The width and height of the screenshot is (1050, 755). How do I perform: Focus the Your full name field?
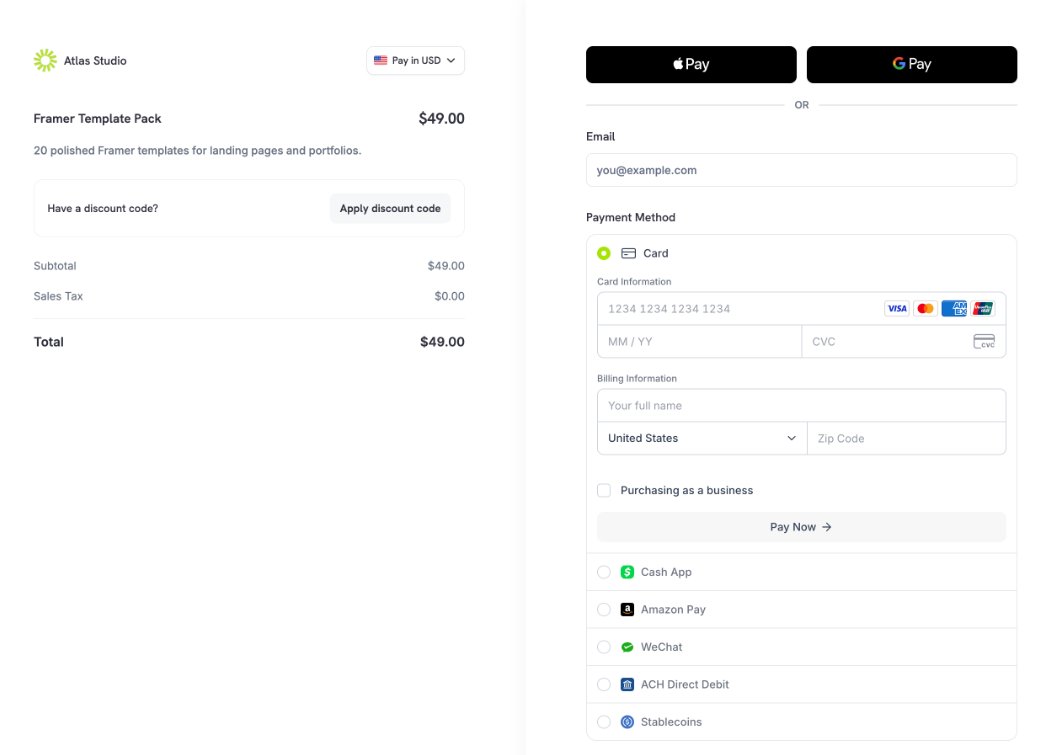pyautogui.click(x=801, y=405)
